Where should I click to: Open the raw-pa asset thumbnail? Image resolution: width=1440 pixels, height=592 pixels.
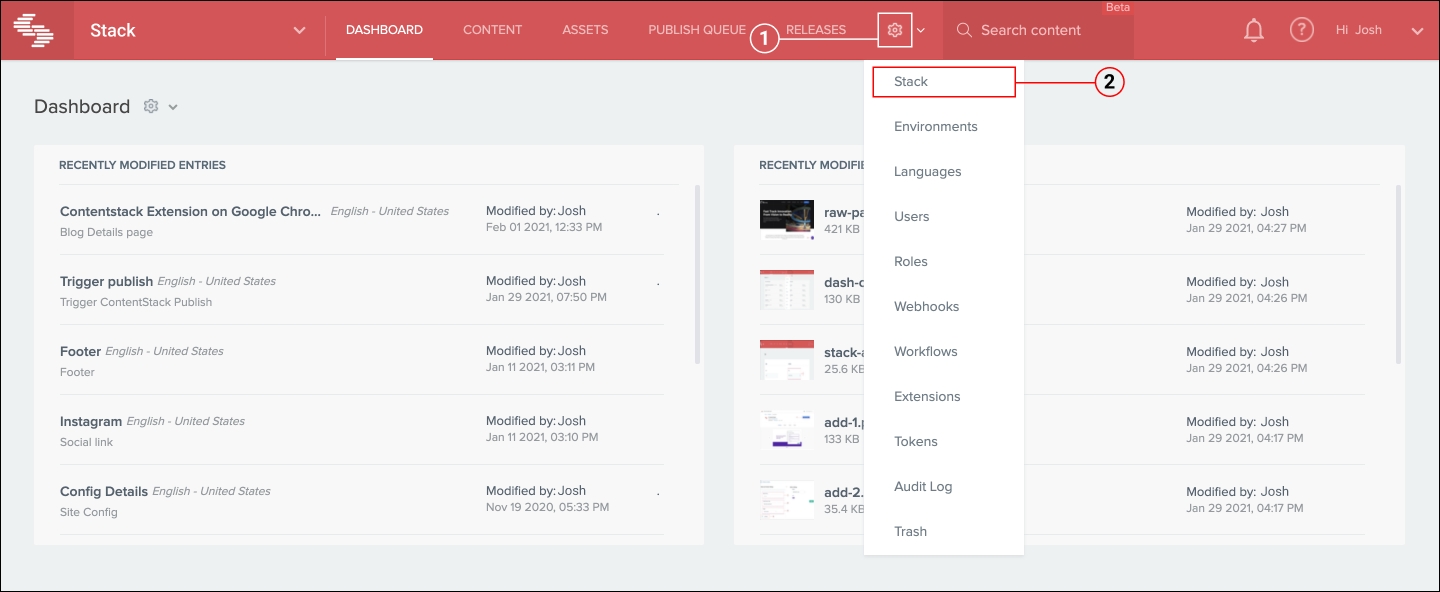(x=787, y=220)
